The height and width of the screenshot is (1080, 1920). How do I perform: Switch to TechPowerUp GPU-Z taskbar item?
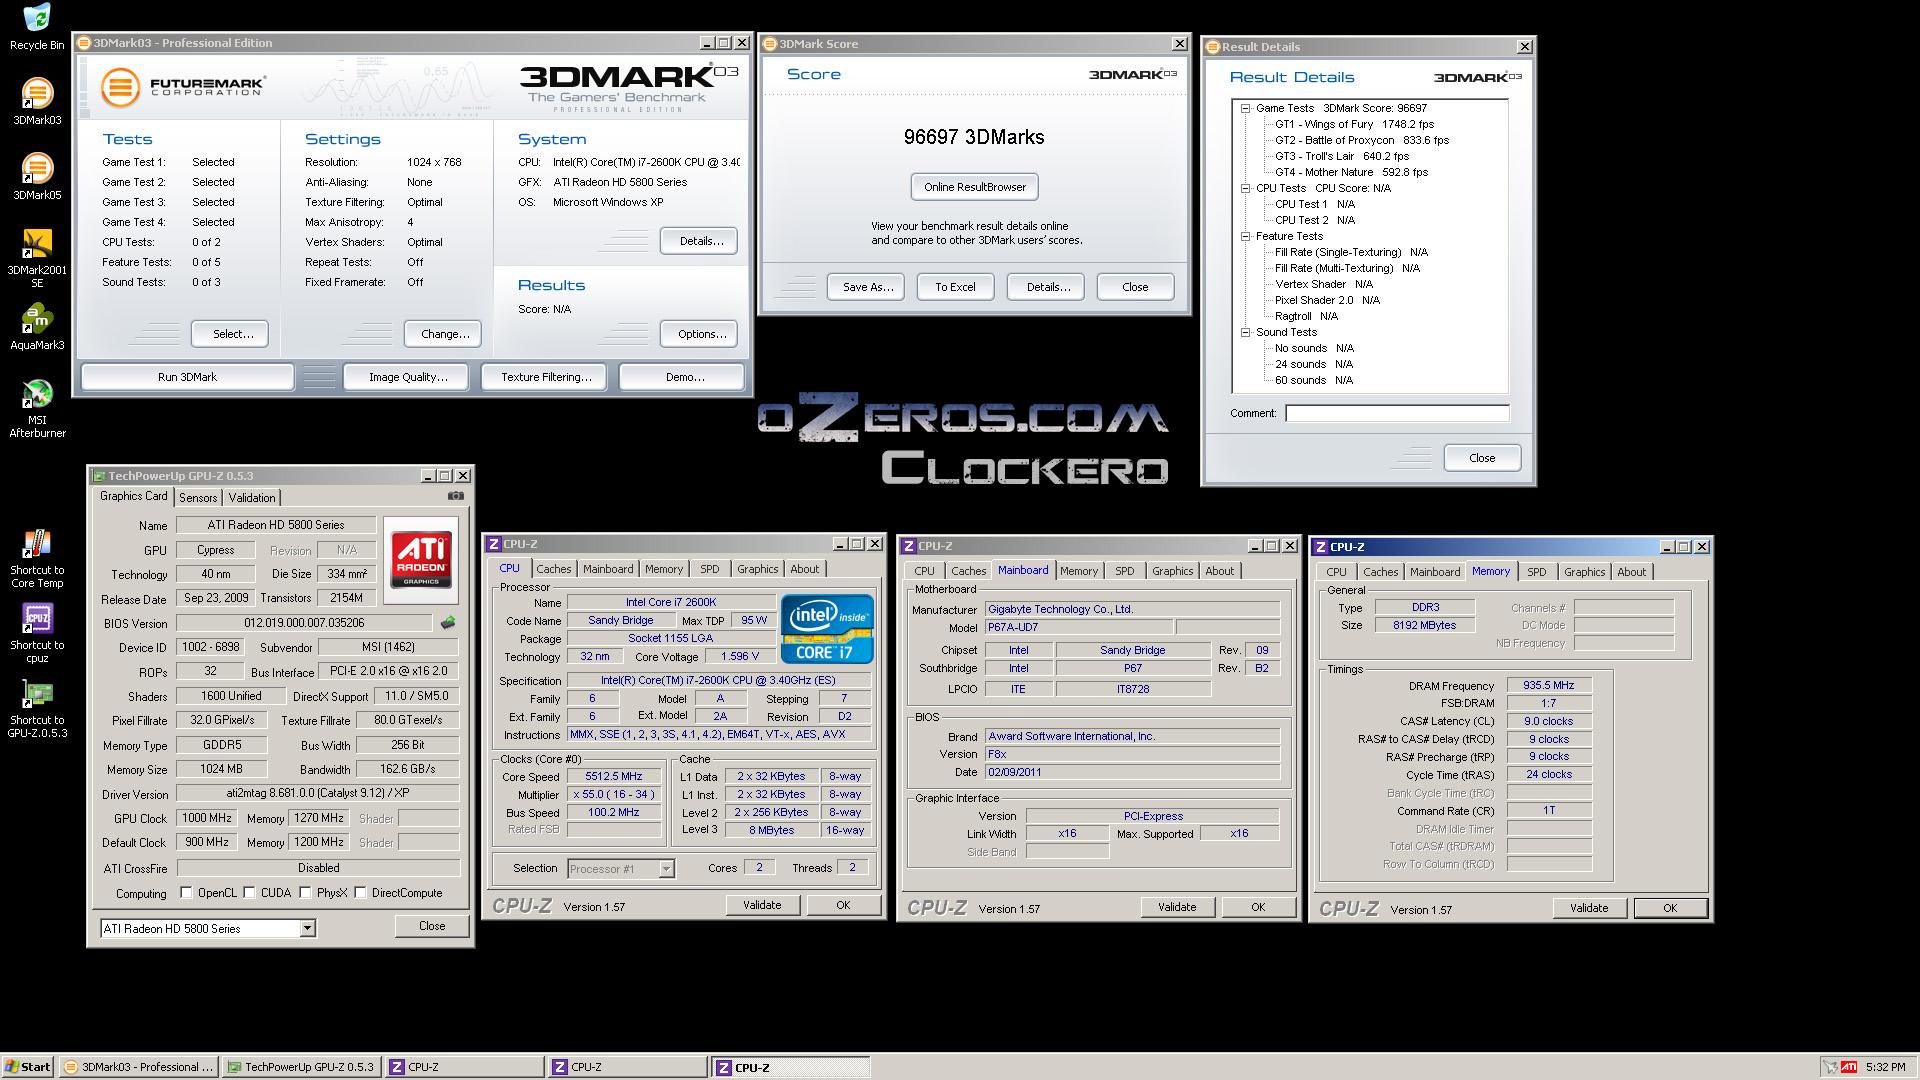(301, 1067)
